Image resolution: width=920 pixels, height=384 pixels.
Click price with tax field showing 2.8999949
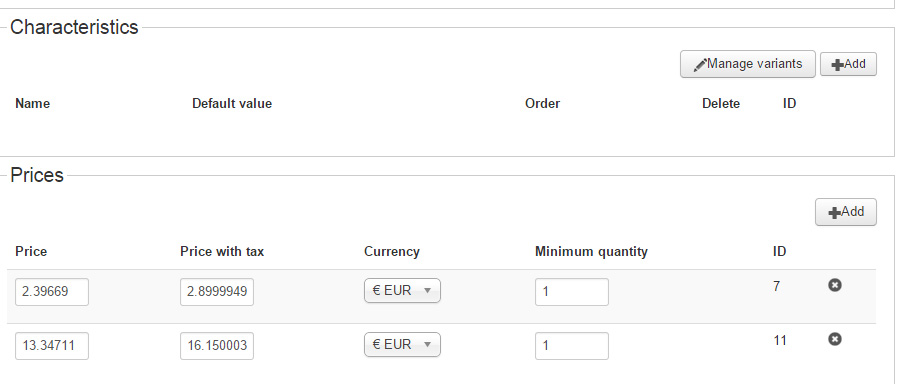(217, 292)
